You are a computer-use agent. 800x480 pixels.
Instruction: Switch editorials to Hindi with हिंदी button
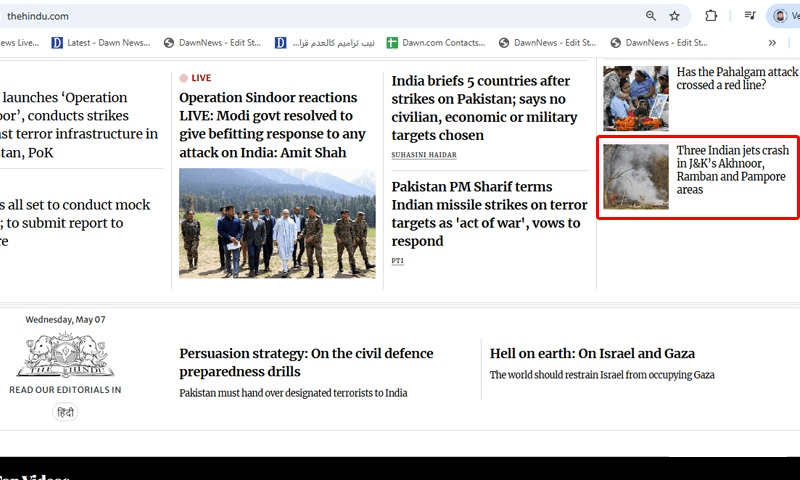click(x=65, y=412)
